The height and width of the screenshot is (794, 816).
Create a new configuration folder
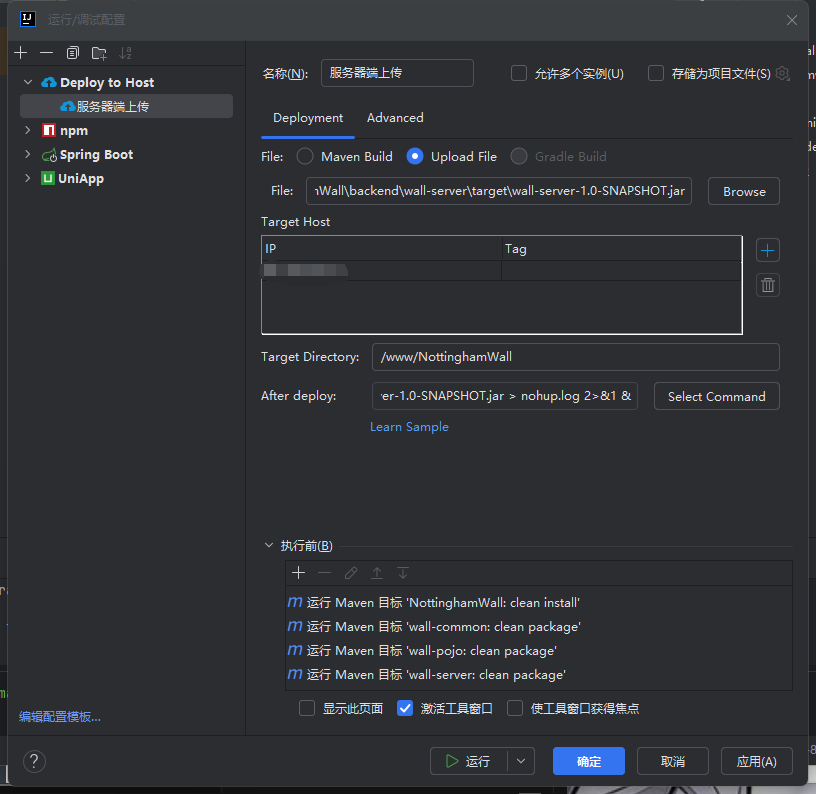pyautogui.click(x=99, y=53)
